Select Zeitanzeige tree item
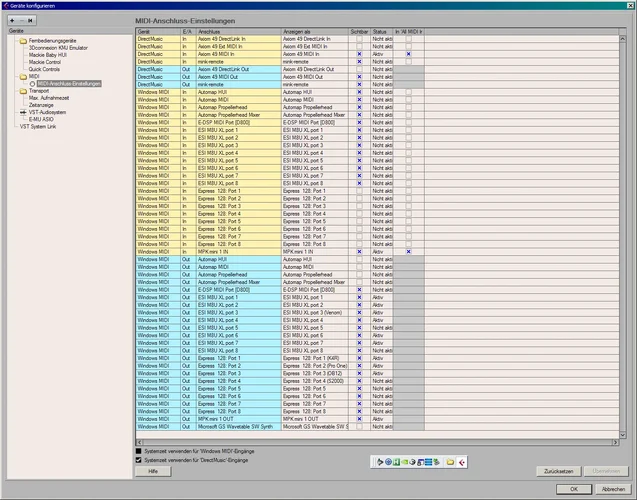Viewport: 637px width, 500px height. (x=41, y=105)
